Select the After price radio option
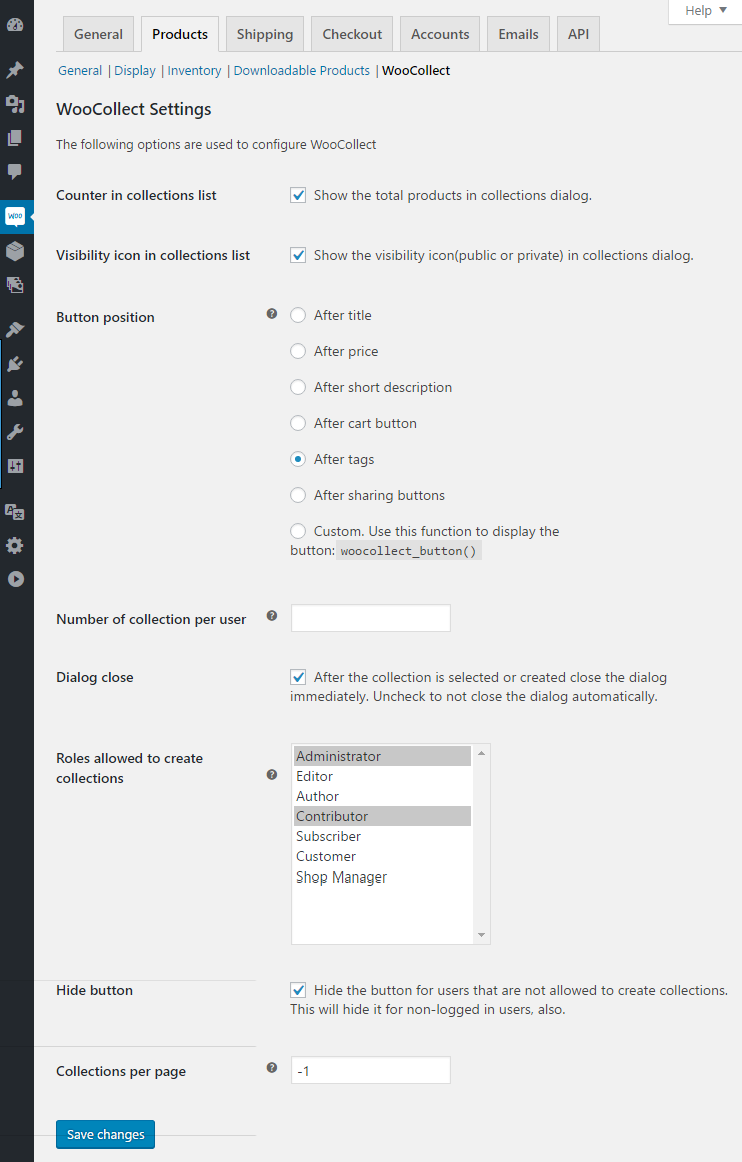The image size is (742, 1162). pyautogui.click(x=298, y=351)
